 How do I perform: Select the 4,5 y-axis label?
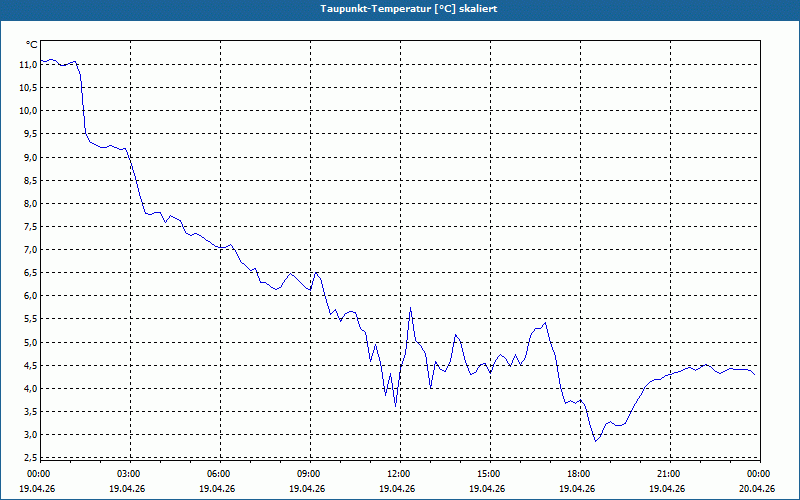(x=30, y=365)
